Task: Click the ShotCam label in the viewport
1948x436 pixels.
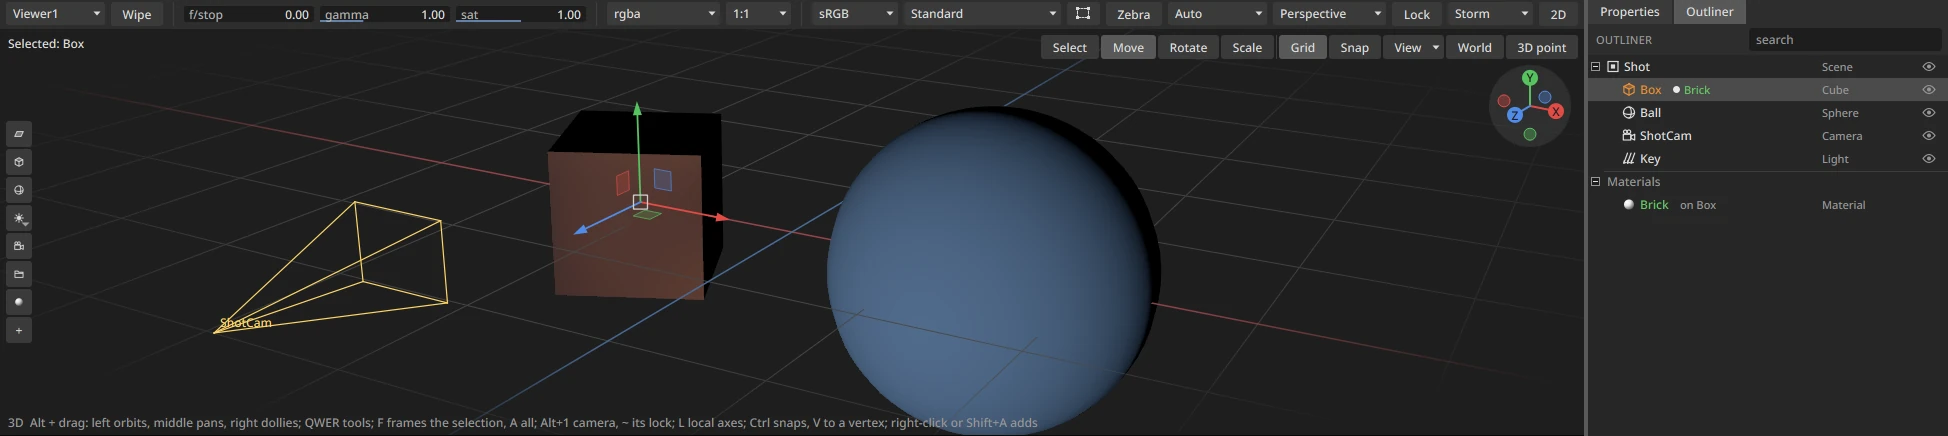Action: tap(246, 323)
